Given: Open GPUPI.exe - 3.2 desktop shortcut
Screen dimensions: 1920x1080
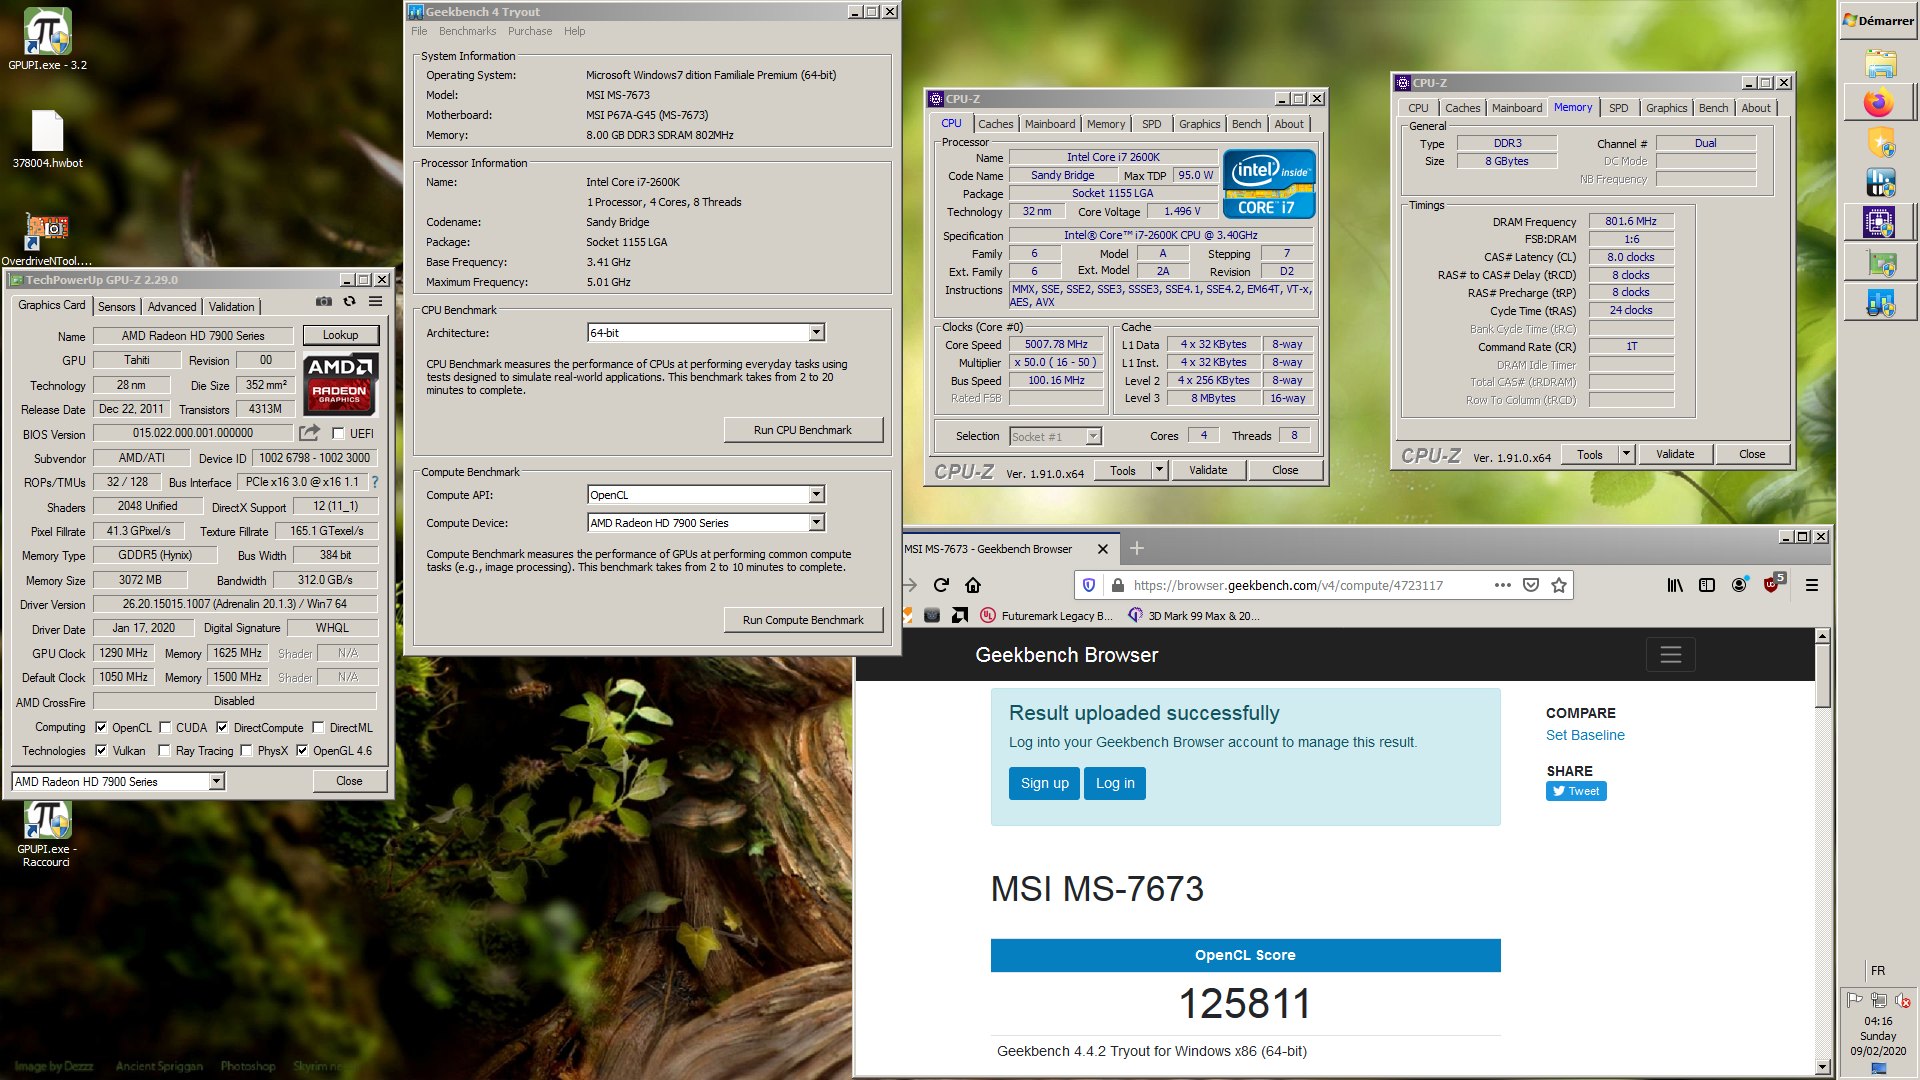Looking at the screenshot, I should tap(47, 40).
